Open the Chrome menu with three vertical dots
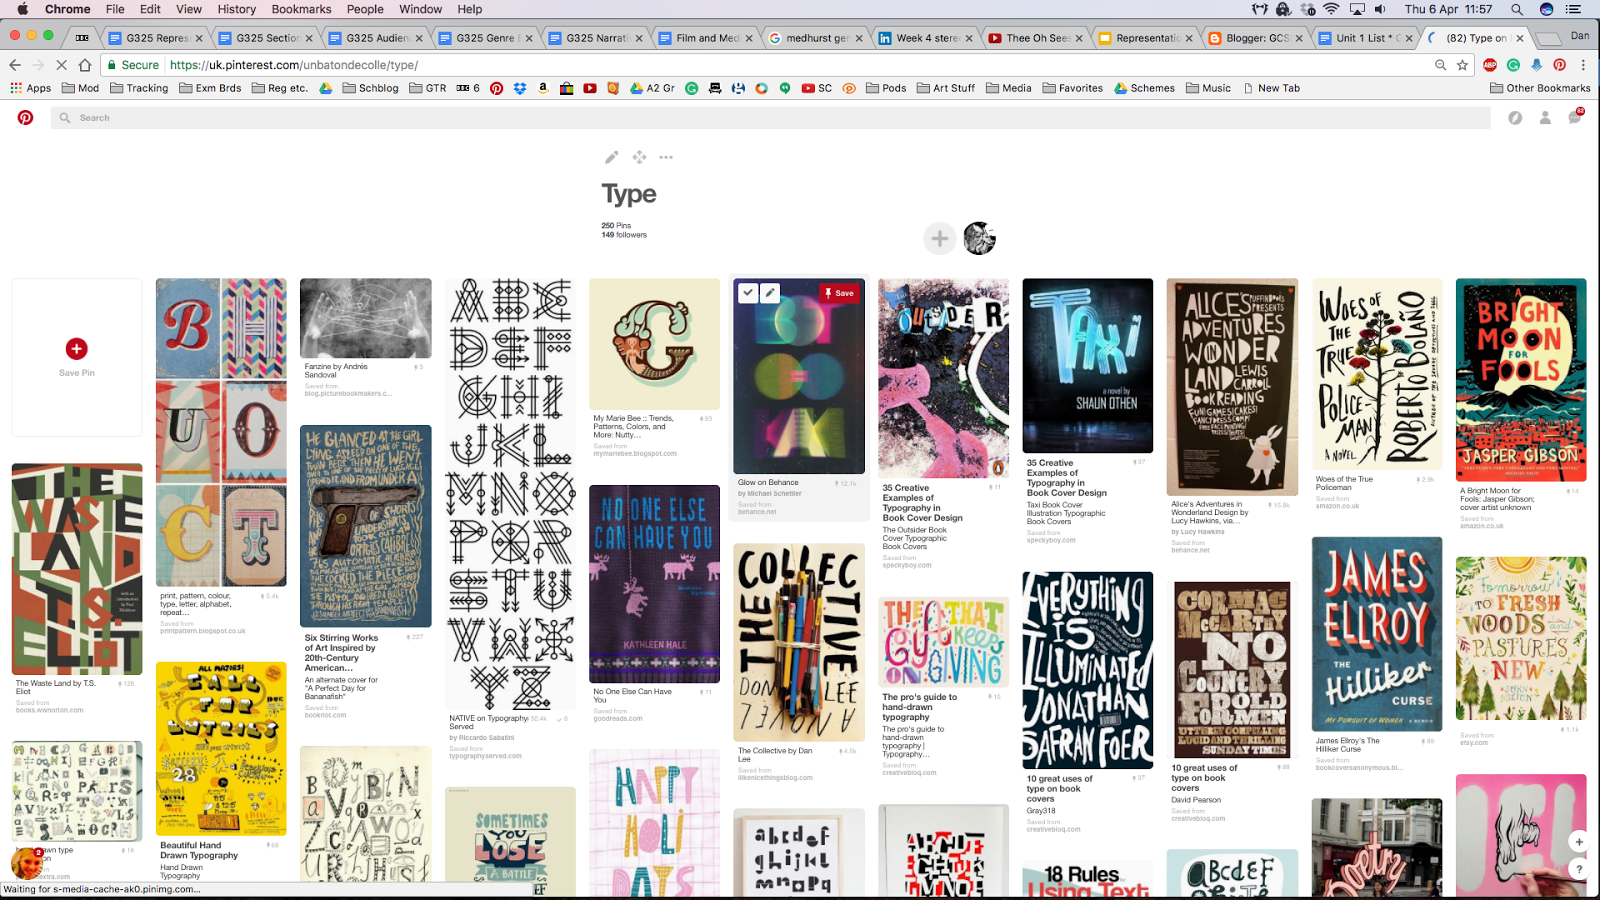 1584,64
